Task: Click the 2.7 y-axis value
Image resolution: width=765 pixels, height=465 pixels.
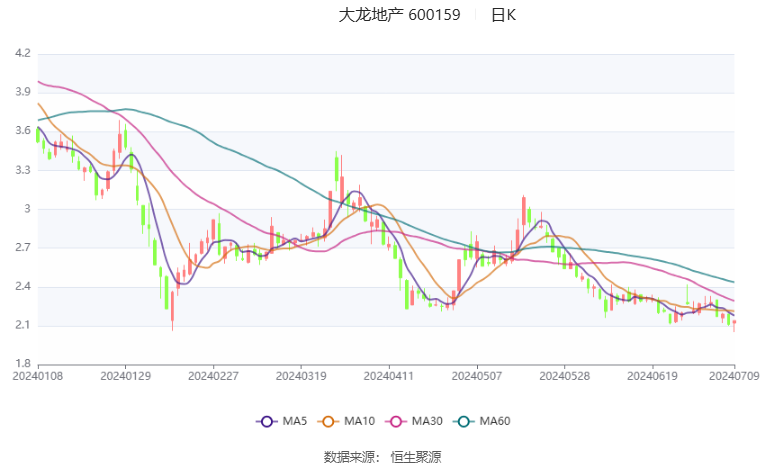Action: 22,247
